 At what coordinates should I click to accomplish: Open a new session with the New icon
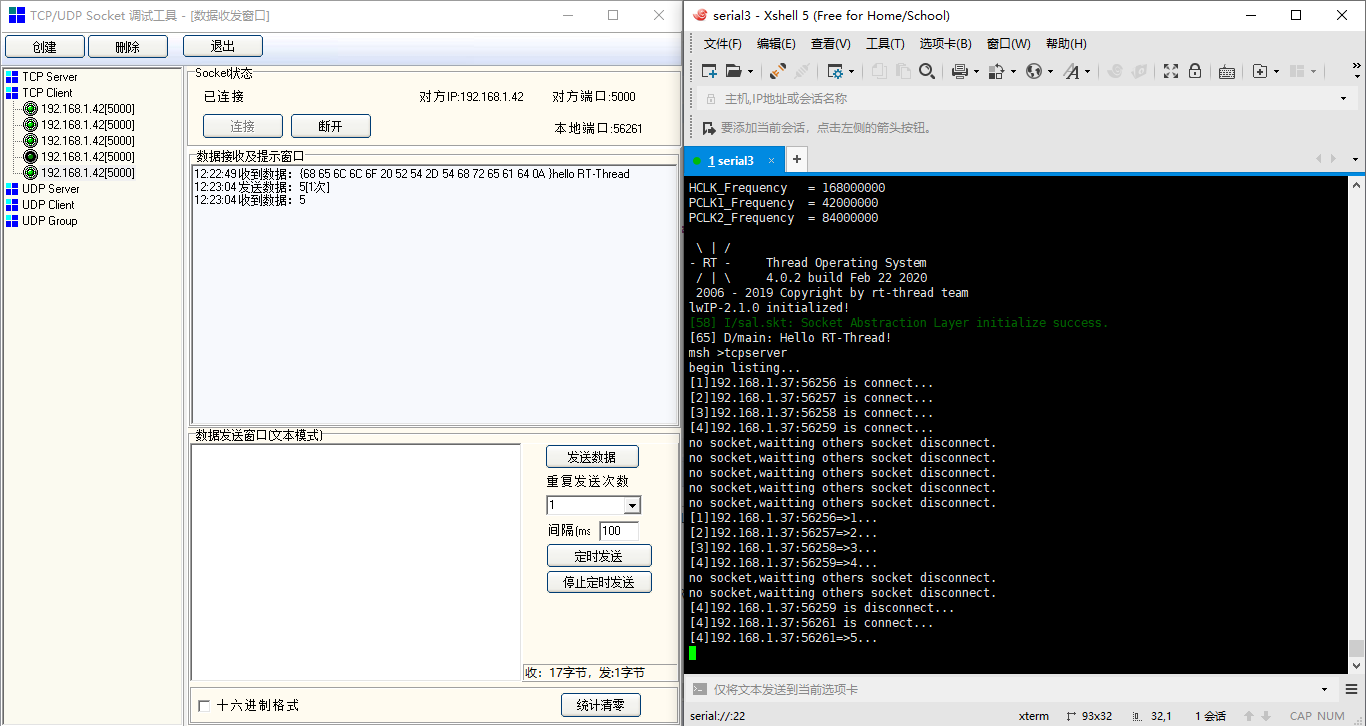pyautogui.click(x=710, y=71)
